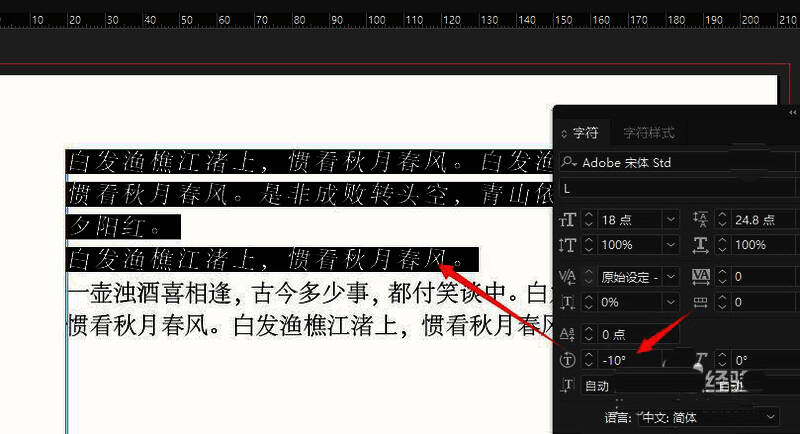Click the line starting 一壶浊酒喜相逢
Screen dimensions: 800x434
[310, 293]
